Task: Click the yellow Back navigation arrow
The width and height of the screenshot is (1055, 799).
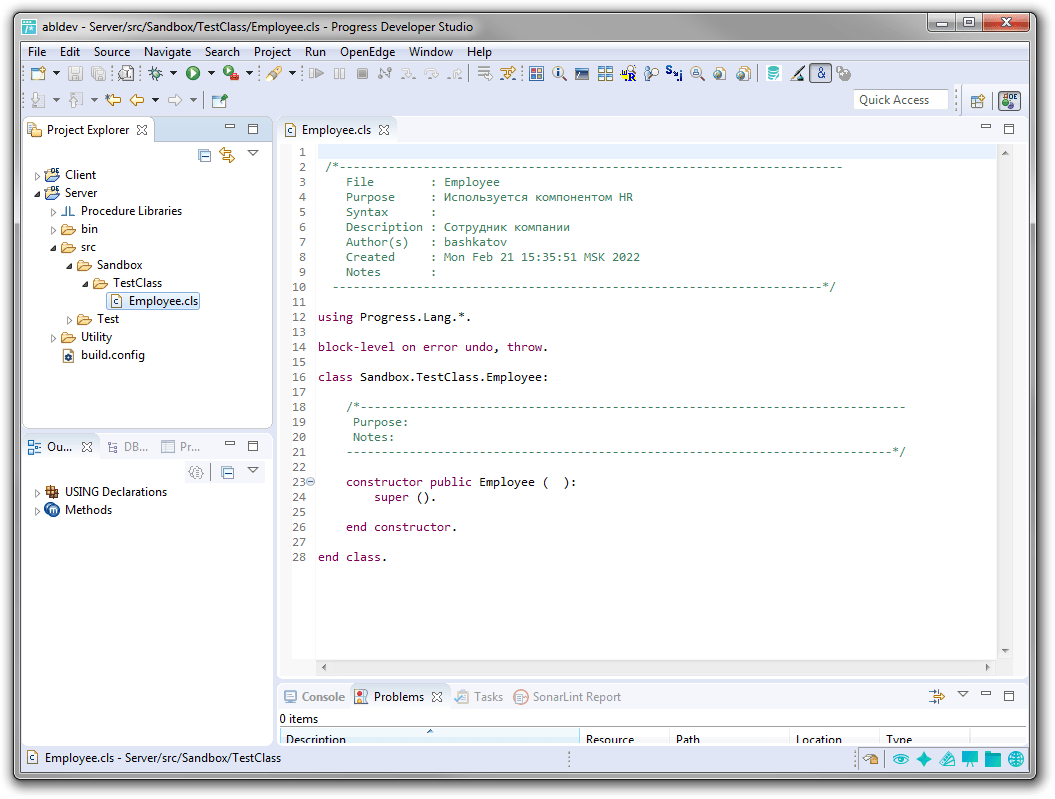Action: [x=137, y=100]
